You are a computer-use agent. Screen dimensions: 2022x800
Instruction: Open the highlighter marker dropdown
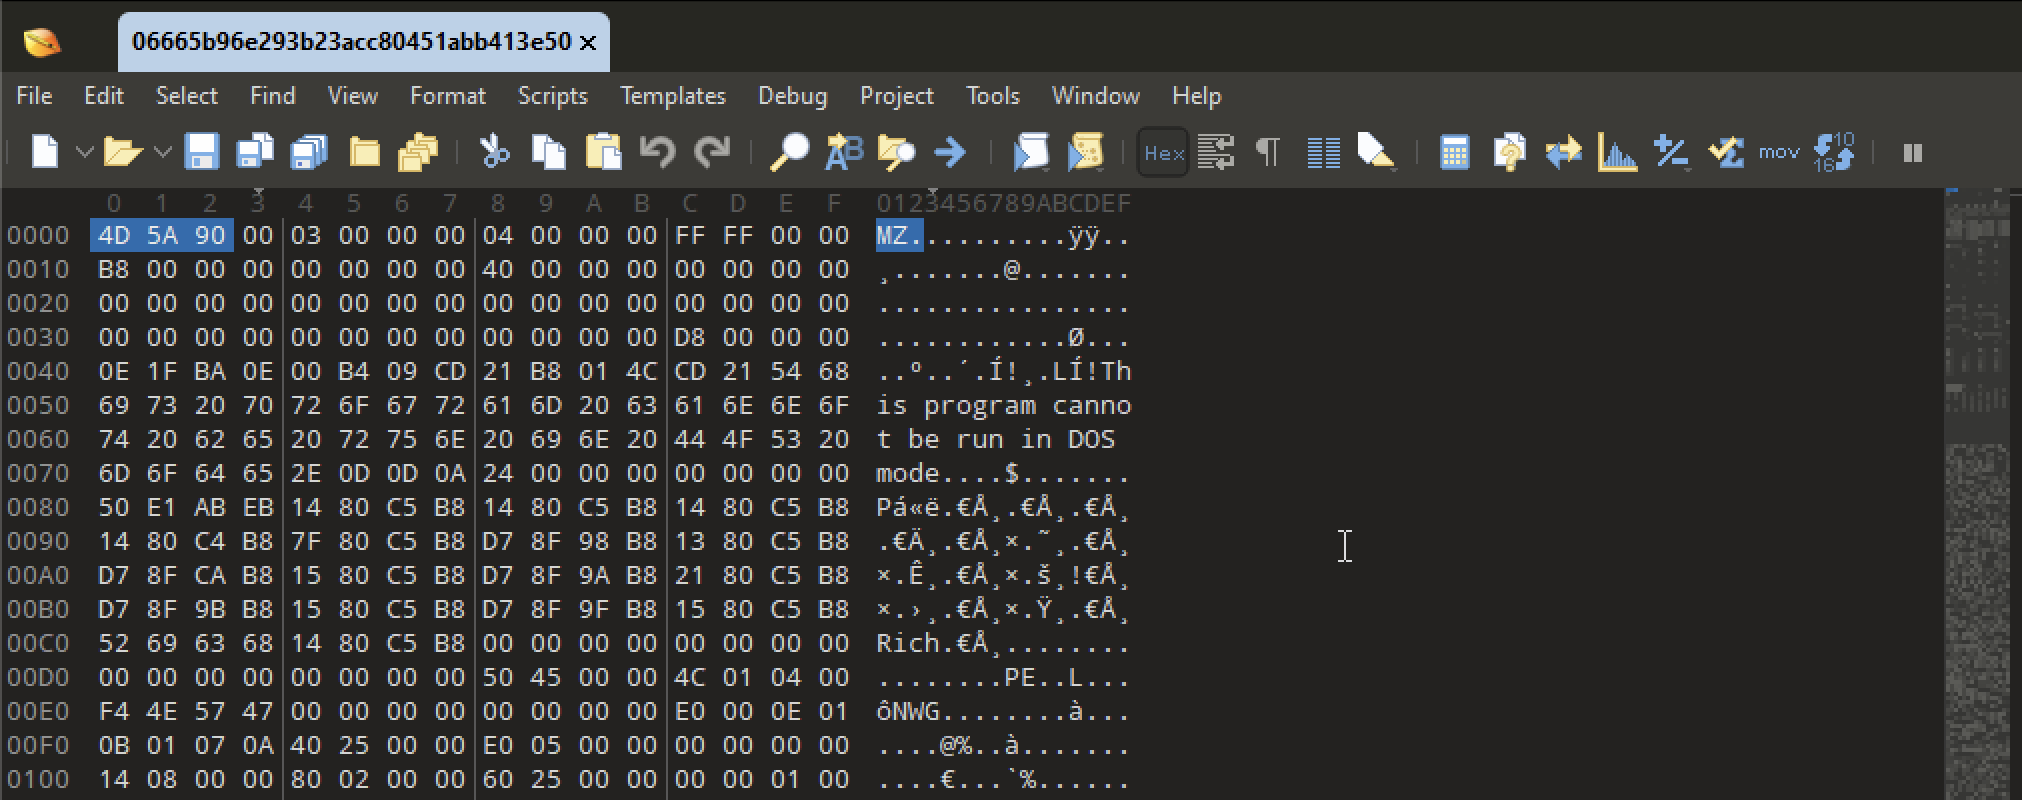click(1377, 152)
